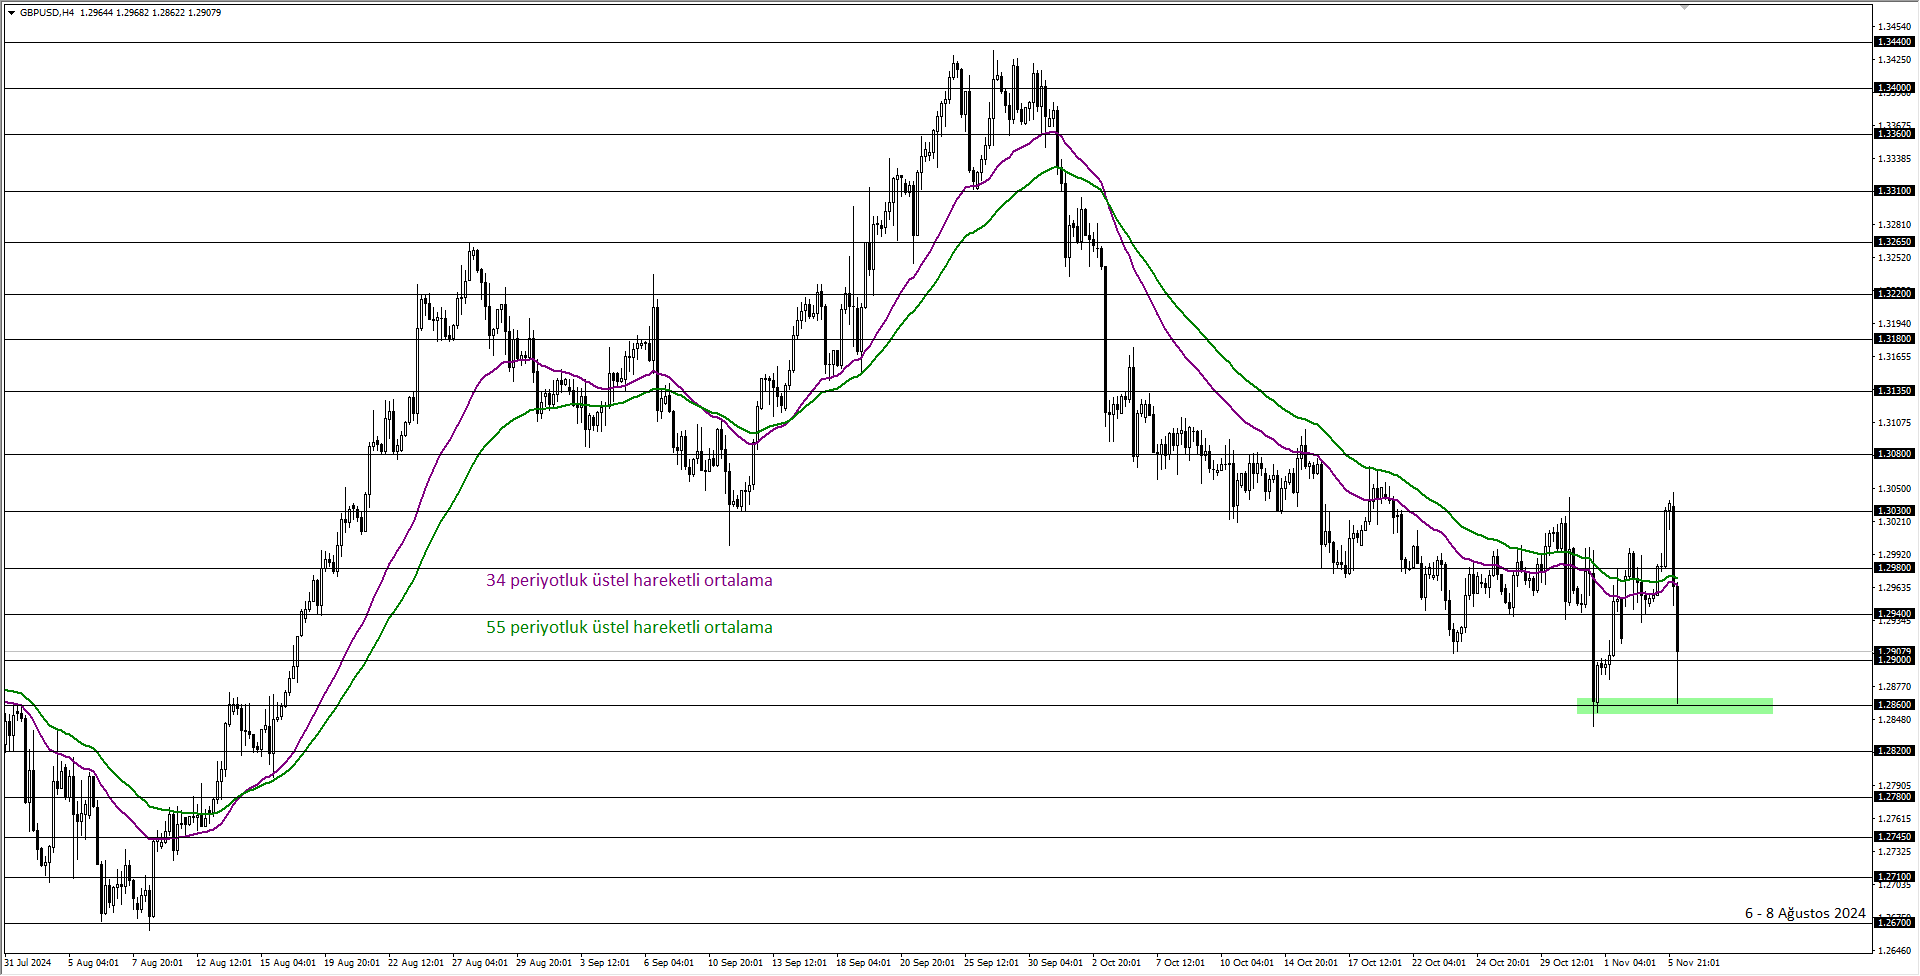Screen dimensions: 1920x976
Task: Click the '1 Nov 04:01' time axis label
Action: pos(1630,963)
